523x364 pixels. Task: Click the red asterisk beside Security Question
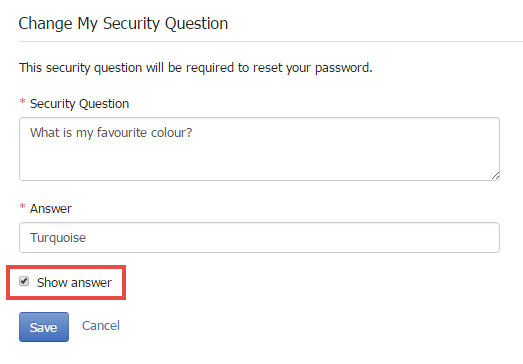[x=22, y=101]
